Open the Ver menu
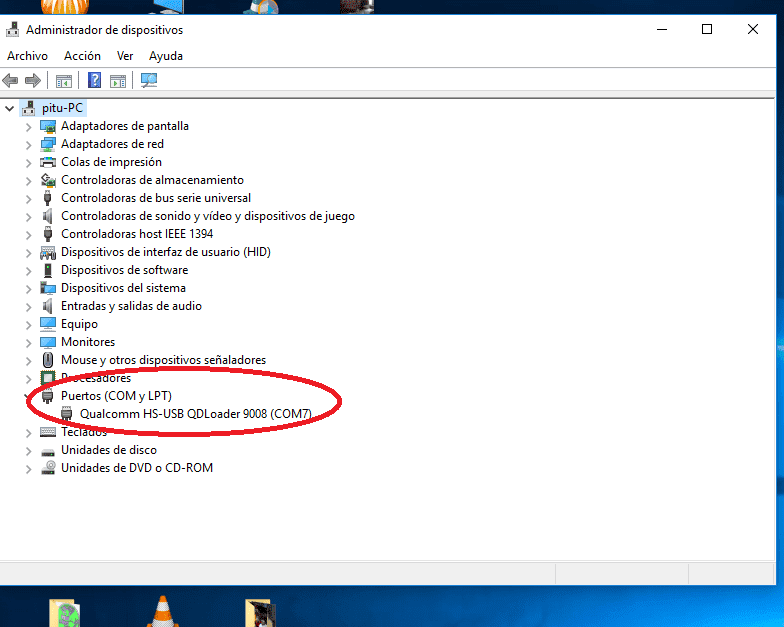Viewport: 784px width, 627px height. tap(125, 56)
